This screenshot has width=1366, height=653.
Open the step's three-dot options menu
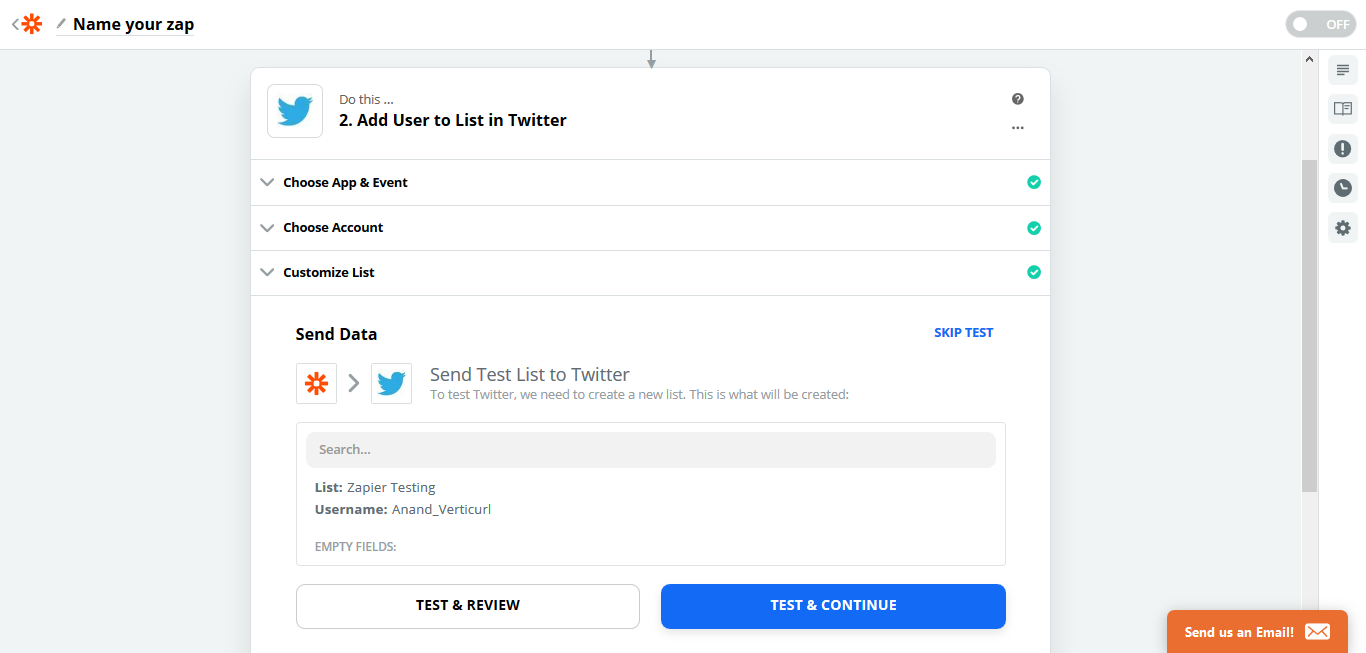pos(1018,128)
